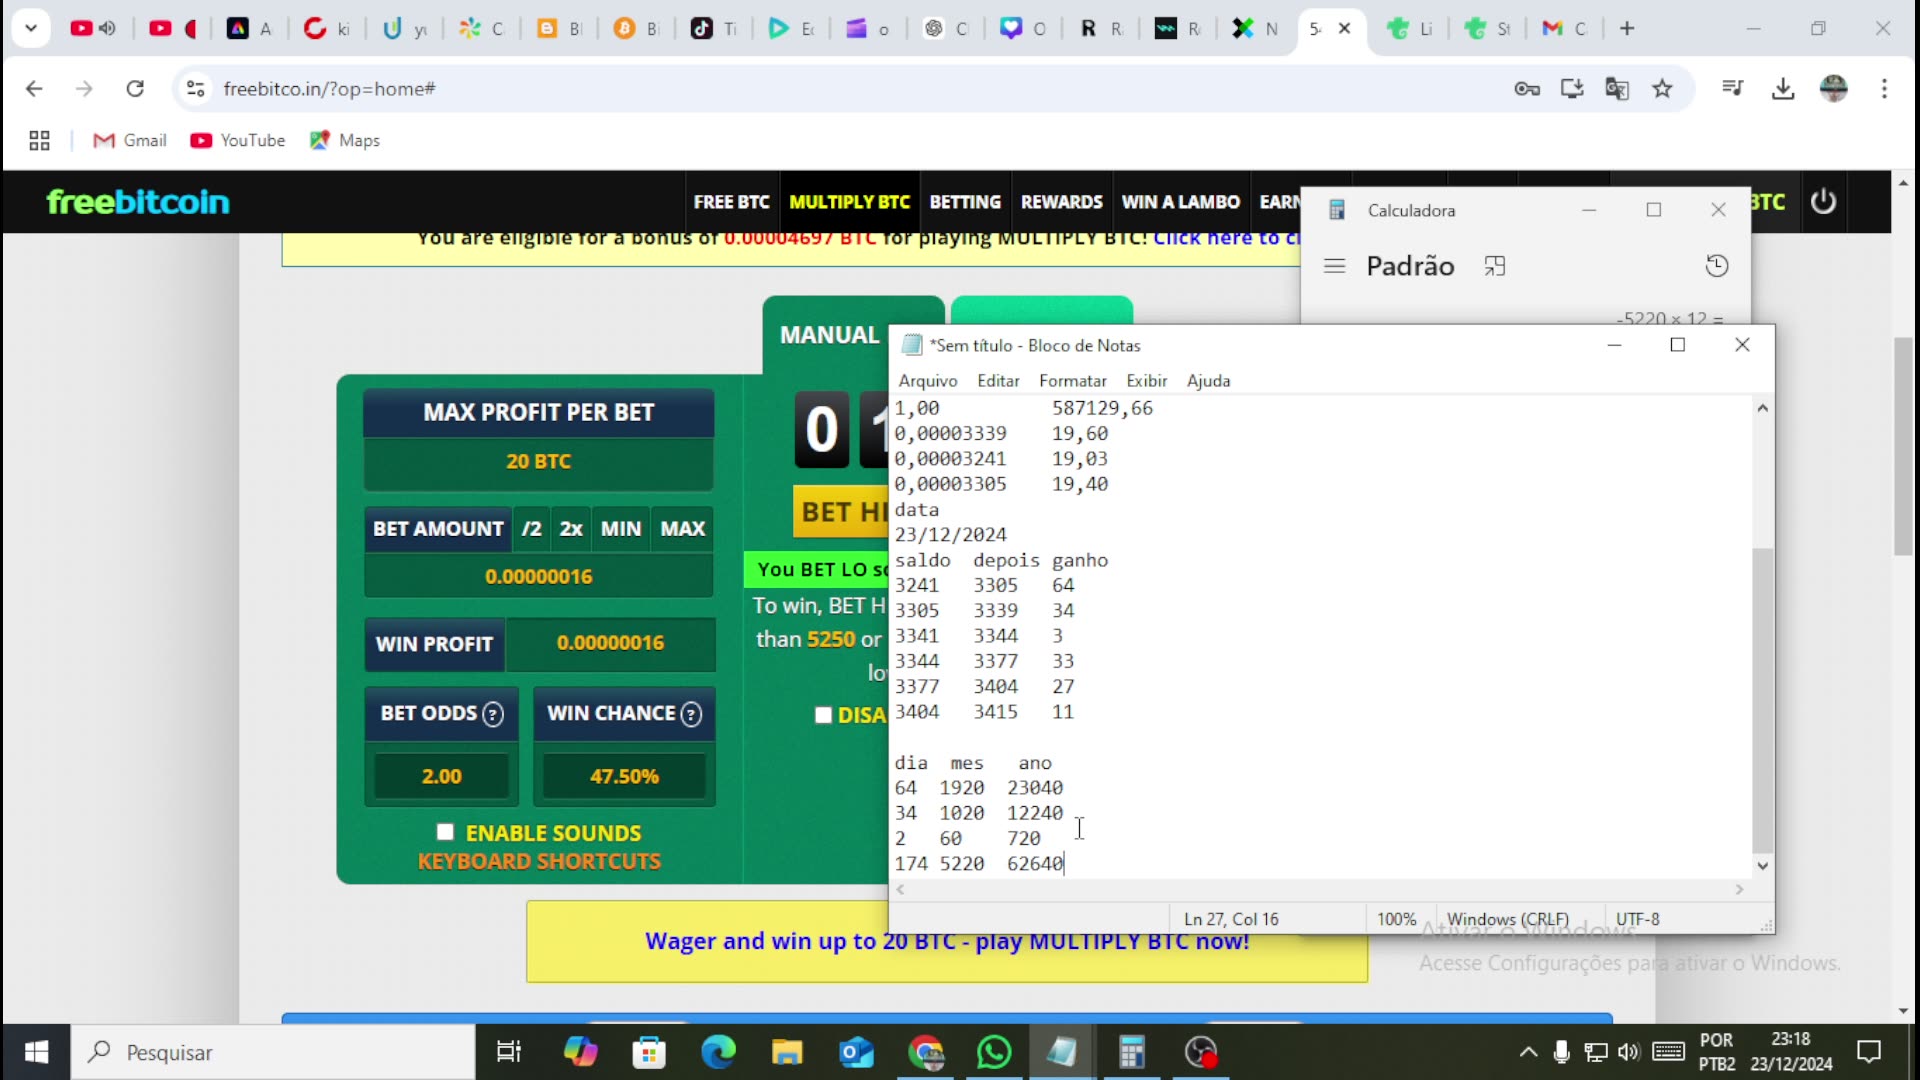The width and height of the screenshot is (1920, 1080).
Task: Open Calculator history panel
Action: [x=1717, y=265]
